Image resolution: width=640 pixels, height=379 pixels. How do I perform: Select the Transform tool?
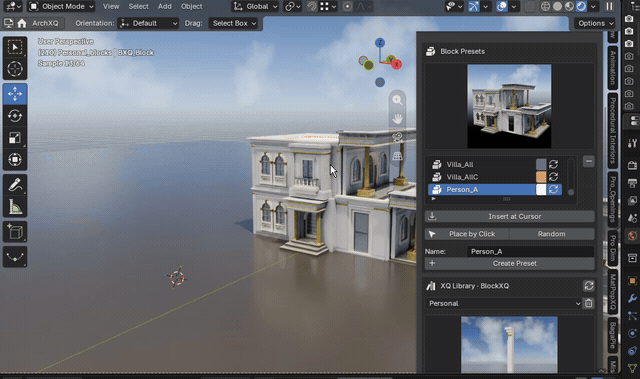point(15,160)
